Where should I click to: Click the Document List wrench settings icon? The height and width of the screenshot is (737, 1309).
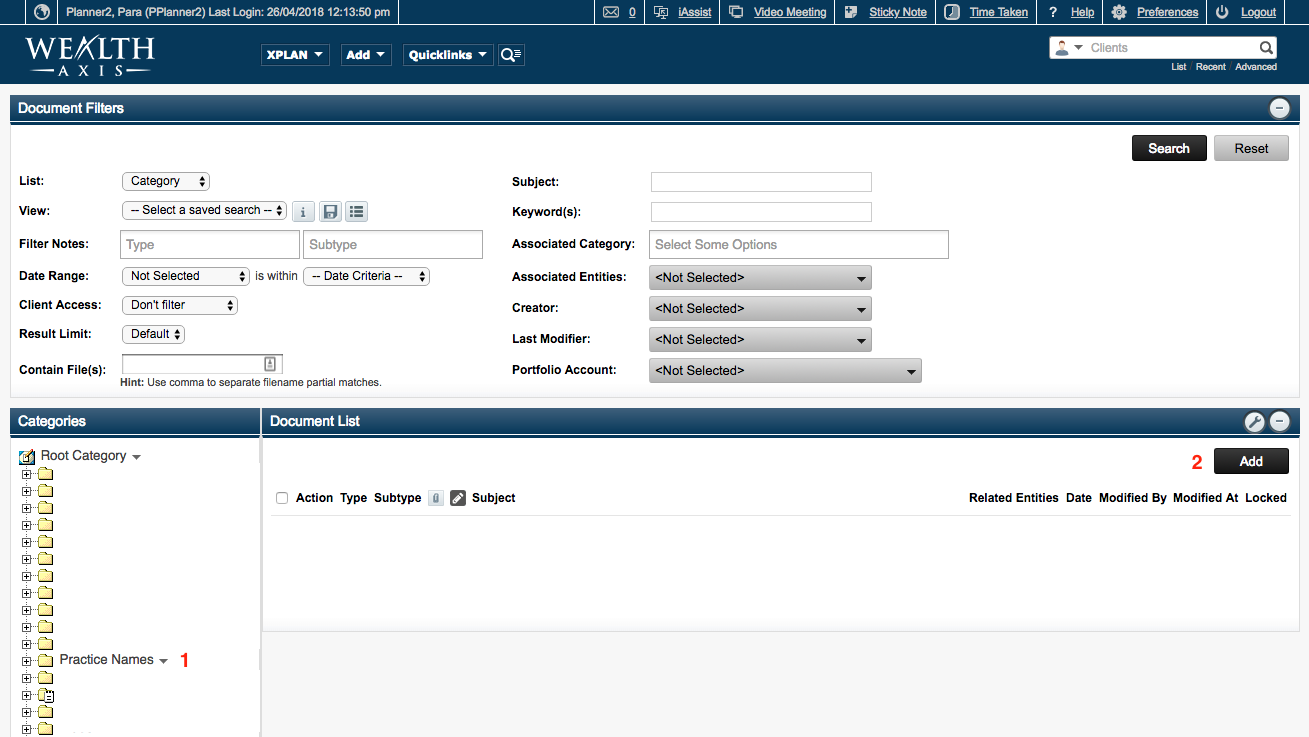[x=1254, y=422]
